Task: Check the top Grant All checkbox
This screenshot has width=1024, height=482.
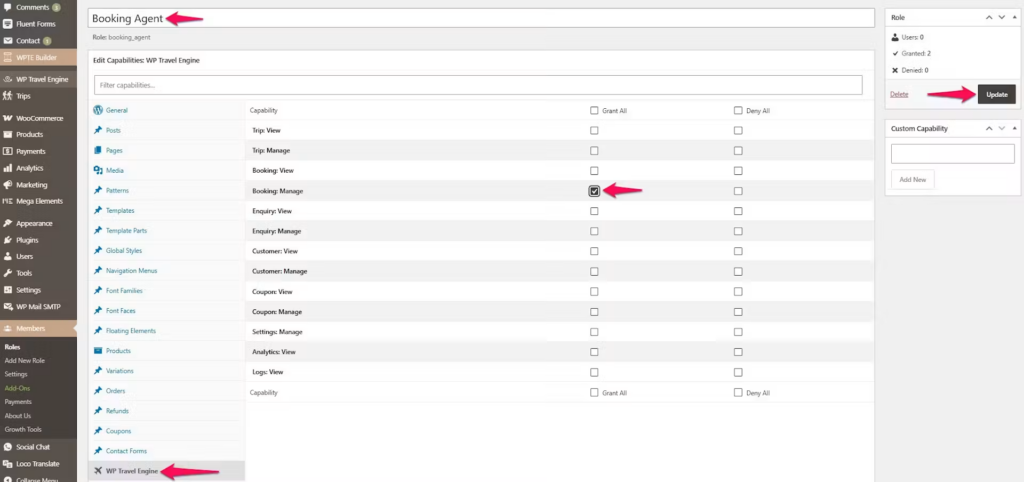Action: 594,110
